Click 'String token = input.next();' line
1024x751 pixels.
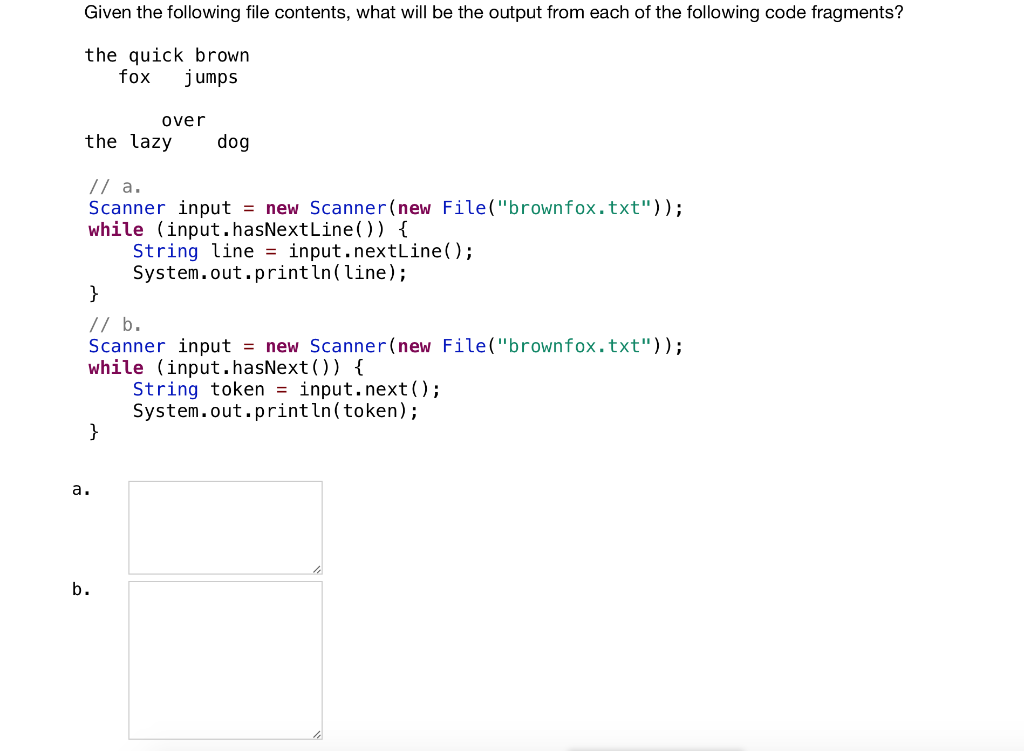[x=287, y=389]
